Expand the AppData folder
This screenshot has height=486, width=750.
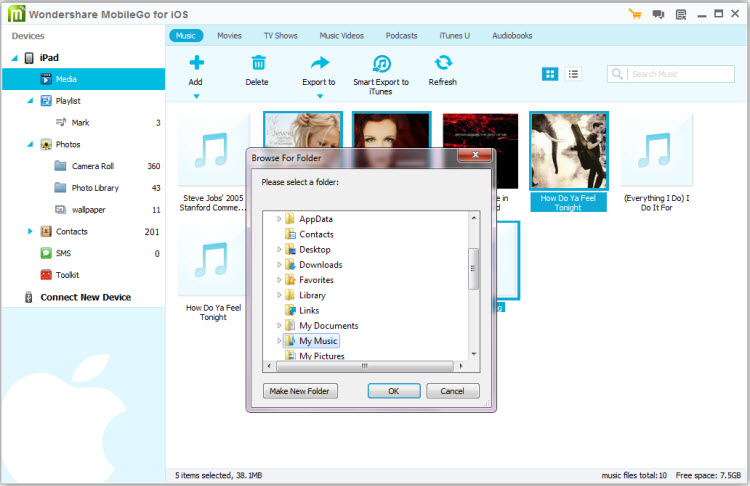(x=279, y=219)
